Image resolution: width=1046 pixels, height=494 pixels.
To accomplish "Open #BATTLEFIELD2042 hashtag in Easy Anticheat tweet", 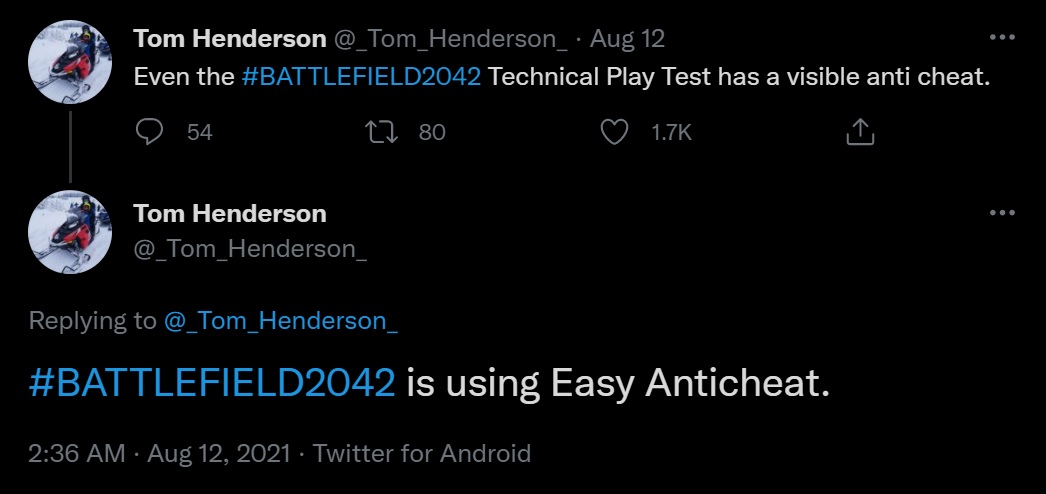I will 213,384.
